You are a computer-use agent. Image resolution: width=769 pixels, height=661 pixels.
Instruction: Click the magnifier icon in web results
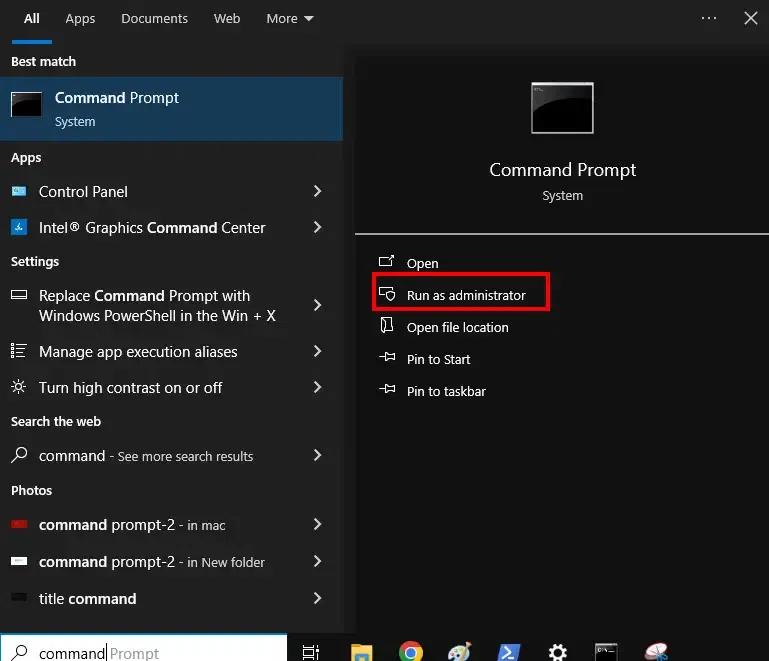19,455
